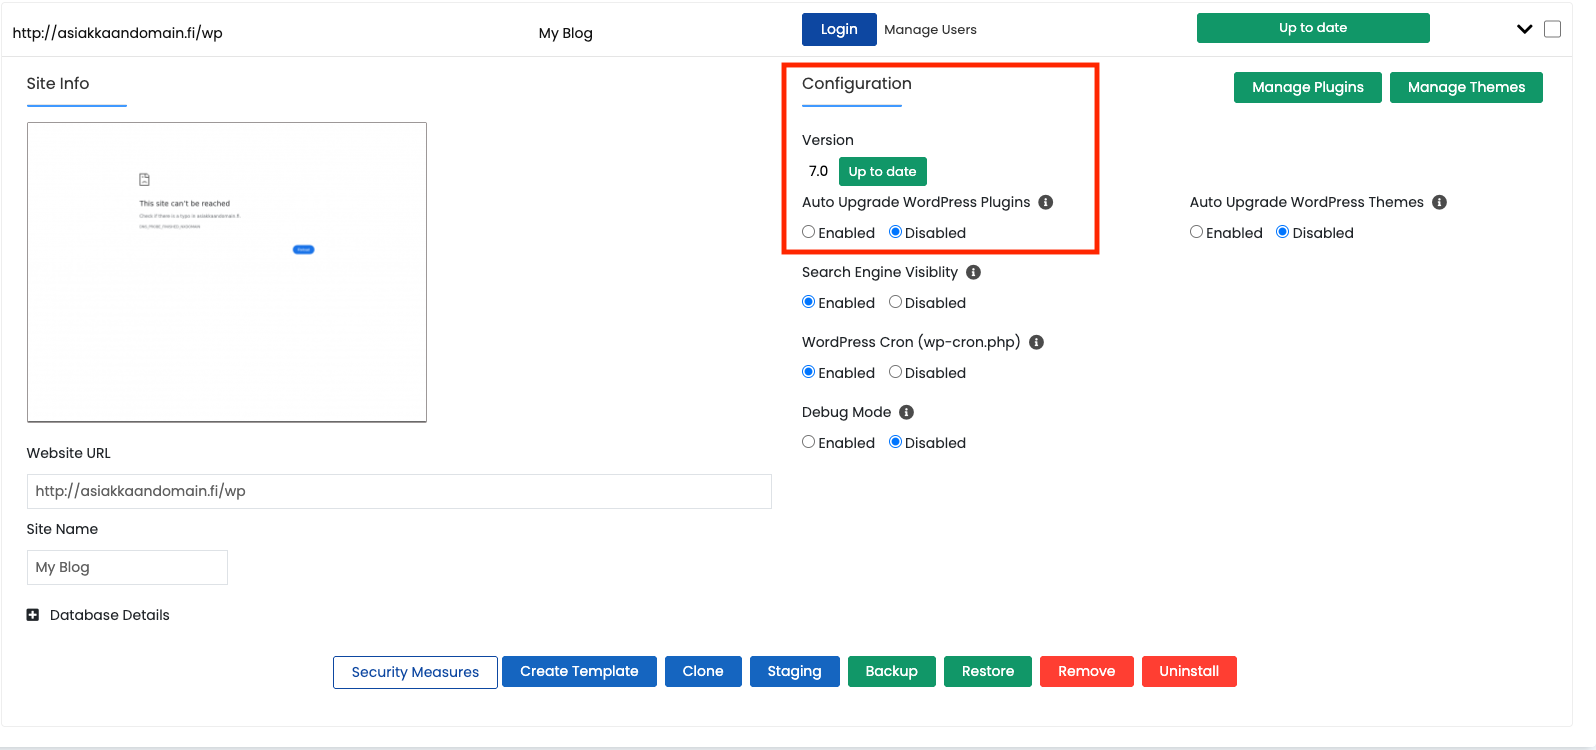Click info icon next to Search Engine Visiblity
Image resolution: width=1596 pixels, height=750 pixels.
pyautogui.click(x=974, y=272)
